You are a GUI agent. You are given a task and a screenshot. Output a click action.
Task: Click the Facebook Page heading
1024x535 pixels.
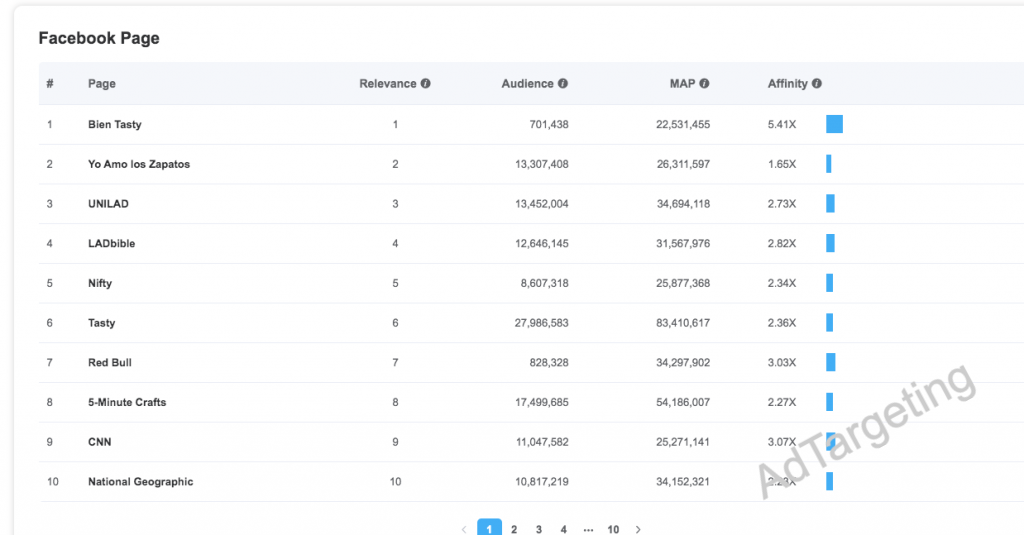click(x=99, y=39)
